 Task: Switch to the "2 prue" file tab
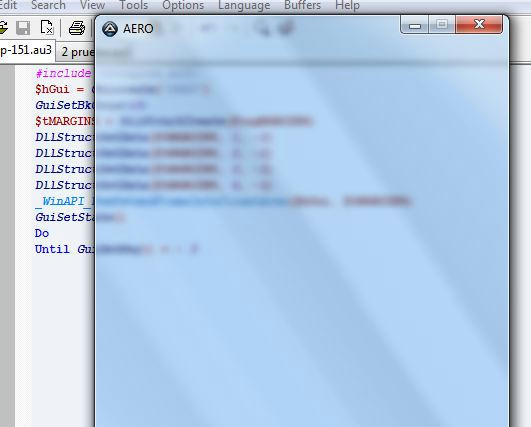pos(76,52)
